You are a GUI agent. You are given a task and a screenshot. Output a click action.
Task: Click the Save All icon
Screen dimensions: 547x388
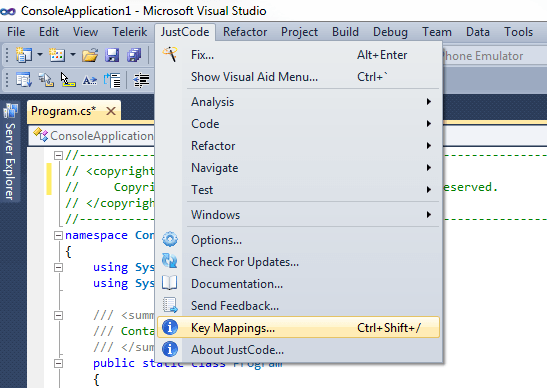(x=134, y=55)
